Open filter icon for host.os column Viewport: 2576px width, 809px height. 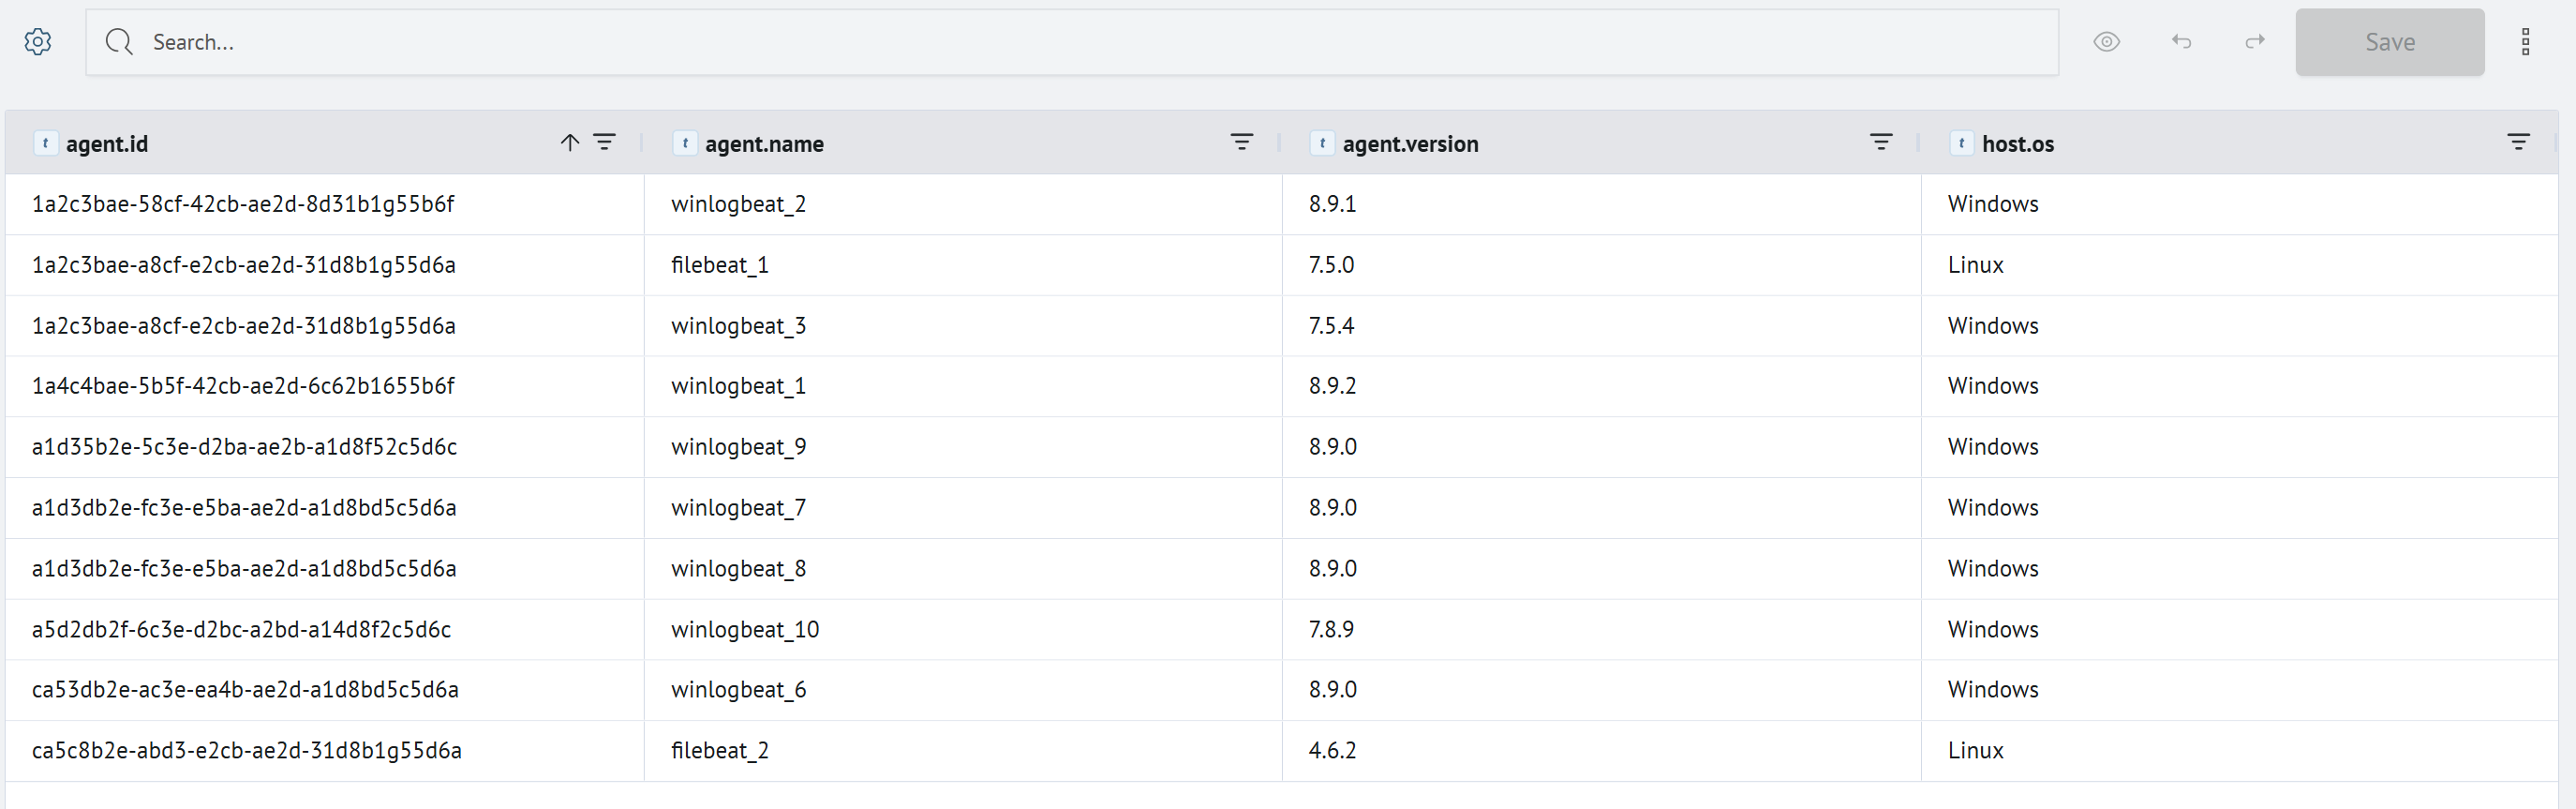tap(2519, 142)
